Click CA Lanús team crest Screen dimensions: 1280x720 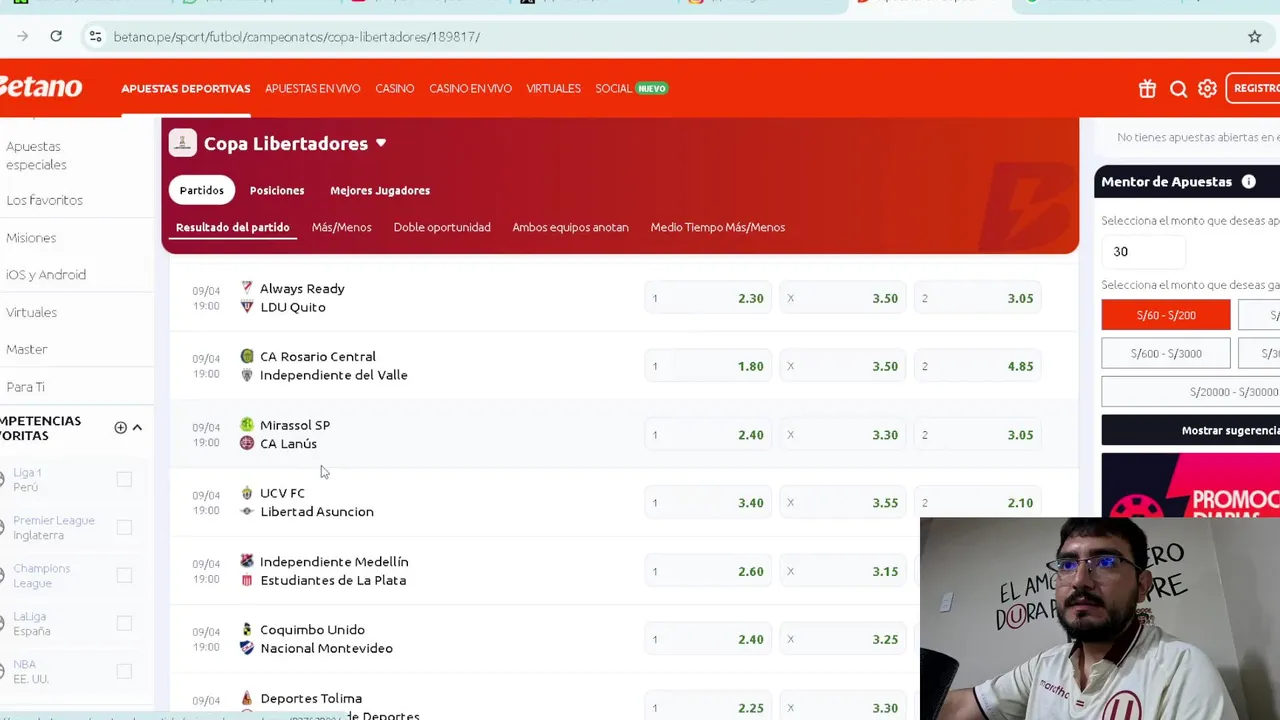[x=247, y=443]
